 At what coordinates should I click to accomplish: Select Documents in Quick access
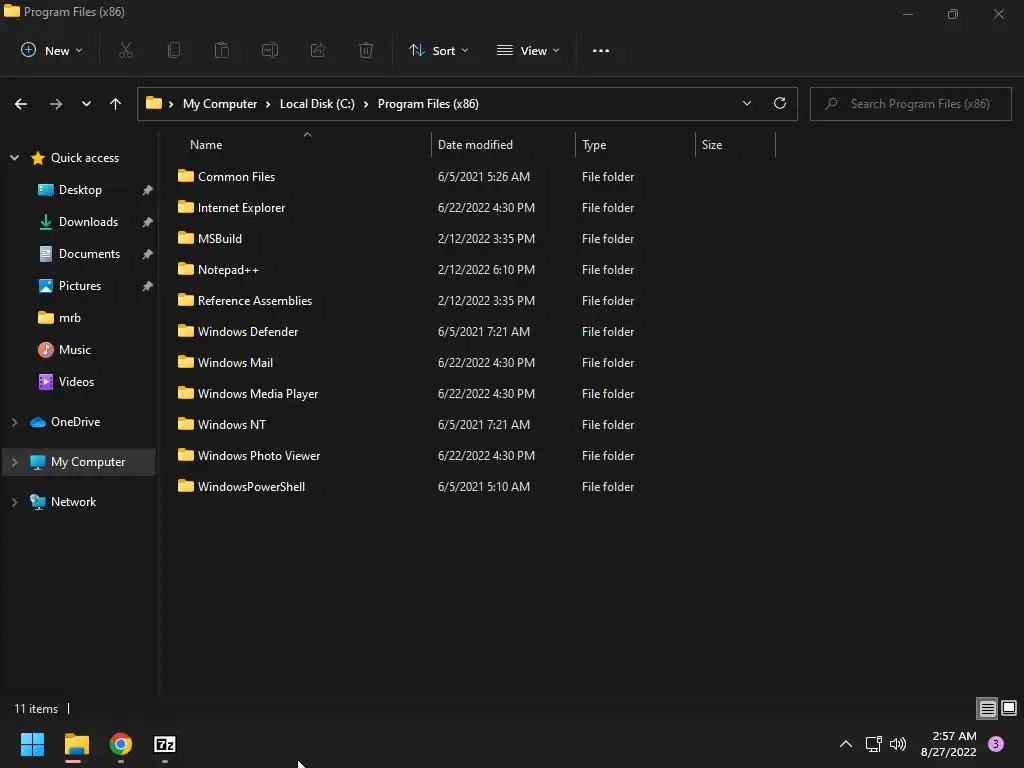[x=89, y=253]
